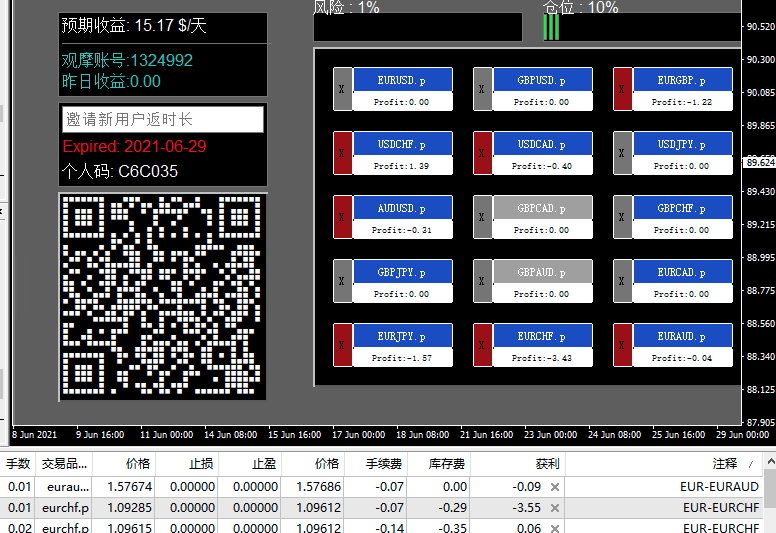The height and width of the screenshot is (533, 776).
Task: Close the EUR-EURAUD order with its X icon
Action: [555, 487]
